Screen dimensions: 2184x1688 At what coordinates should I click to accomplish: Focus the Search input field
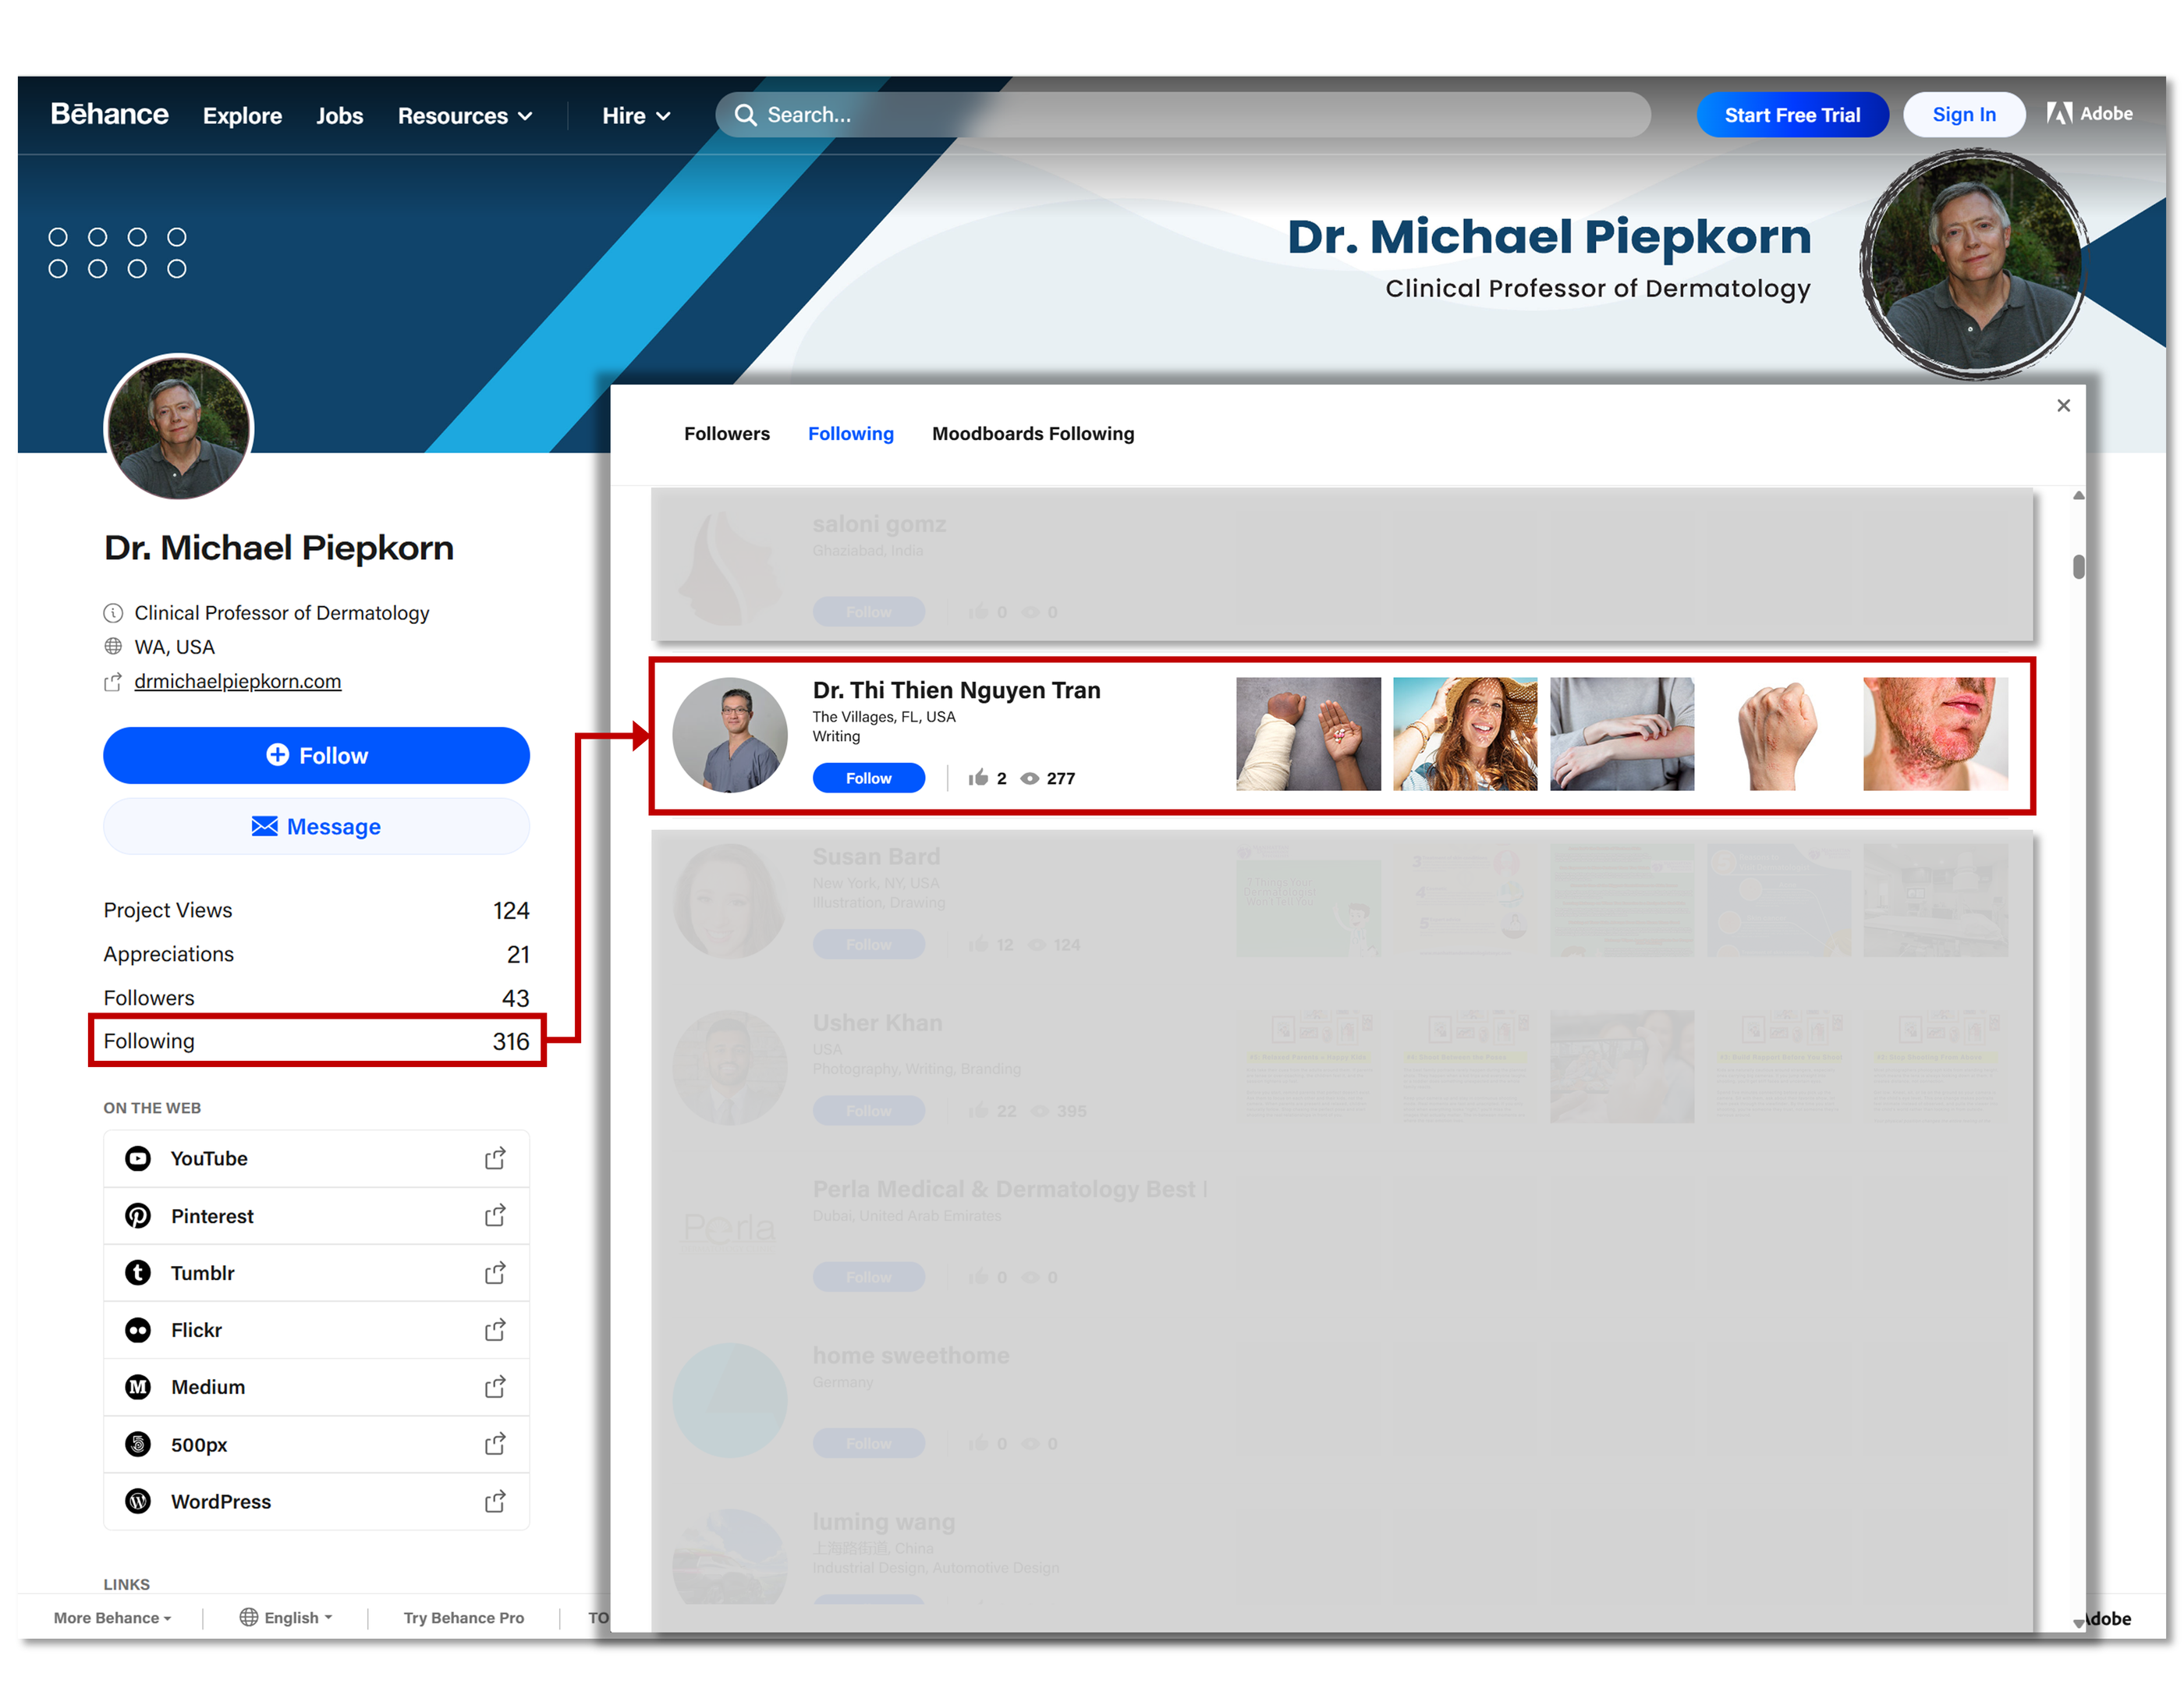point(1183,115)
